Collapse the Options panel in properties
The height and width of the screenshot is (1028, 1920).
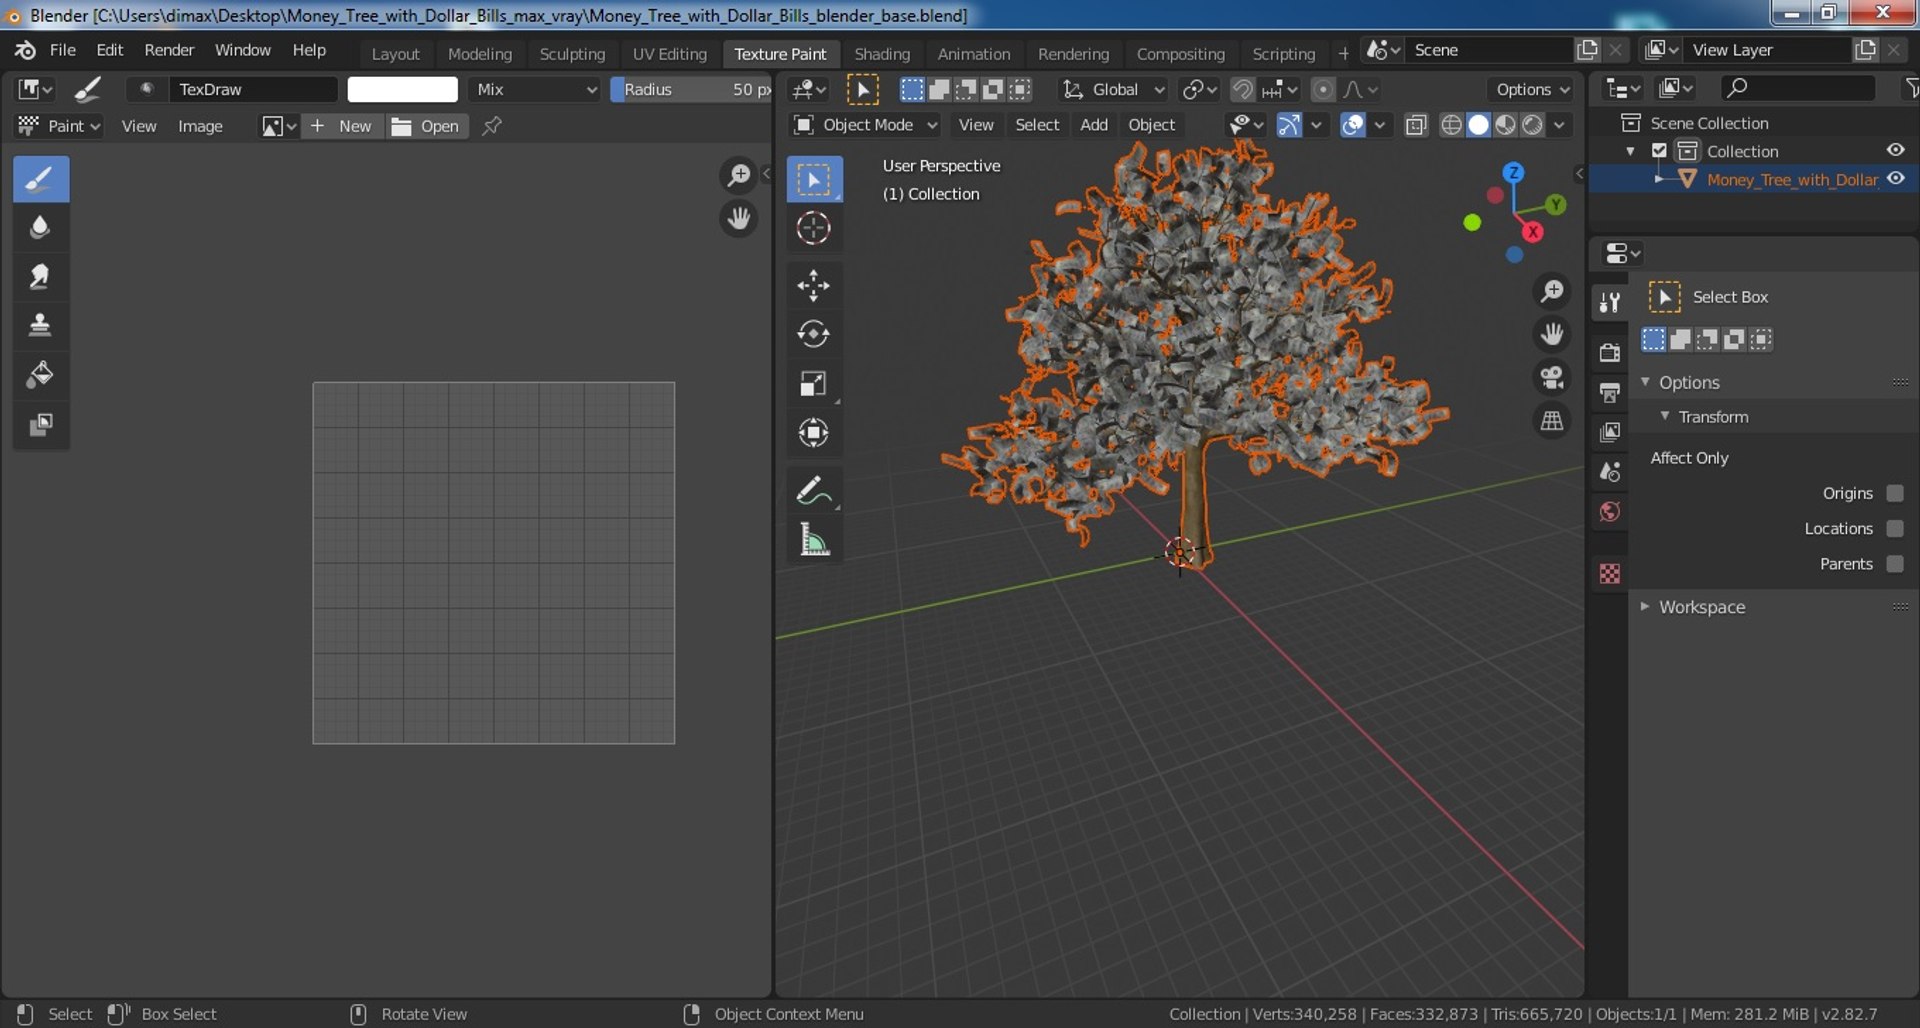[x=1646, y=382]
